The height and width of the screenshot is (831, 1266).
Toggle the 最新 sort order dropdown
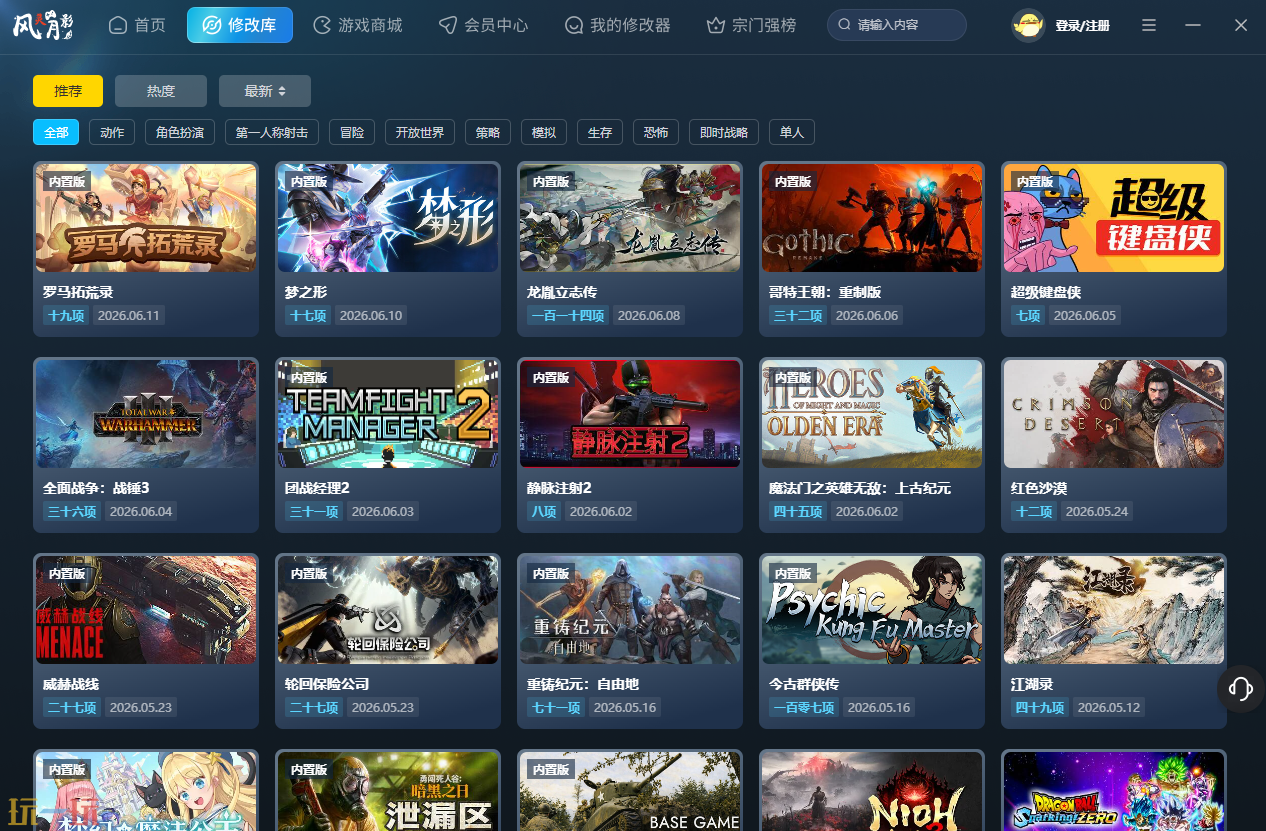(265, 91)
